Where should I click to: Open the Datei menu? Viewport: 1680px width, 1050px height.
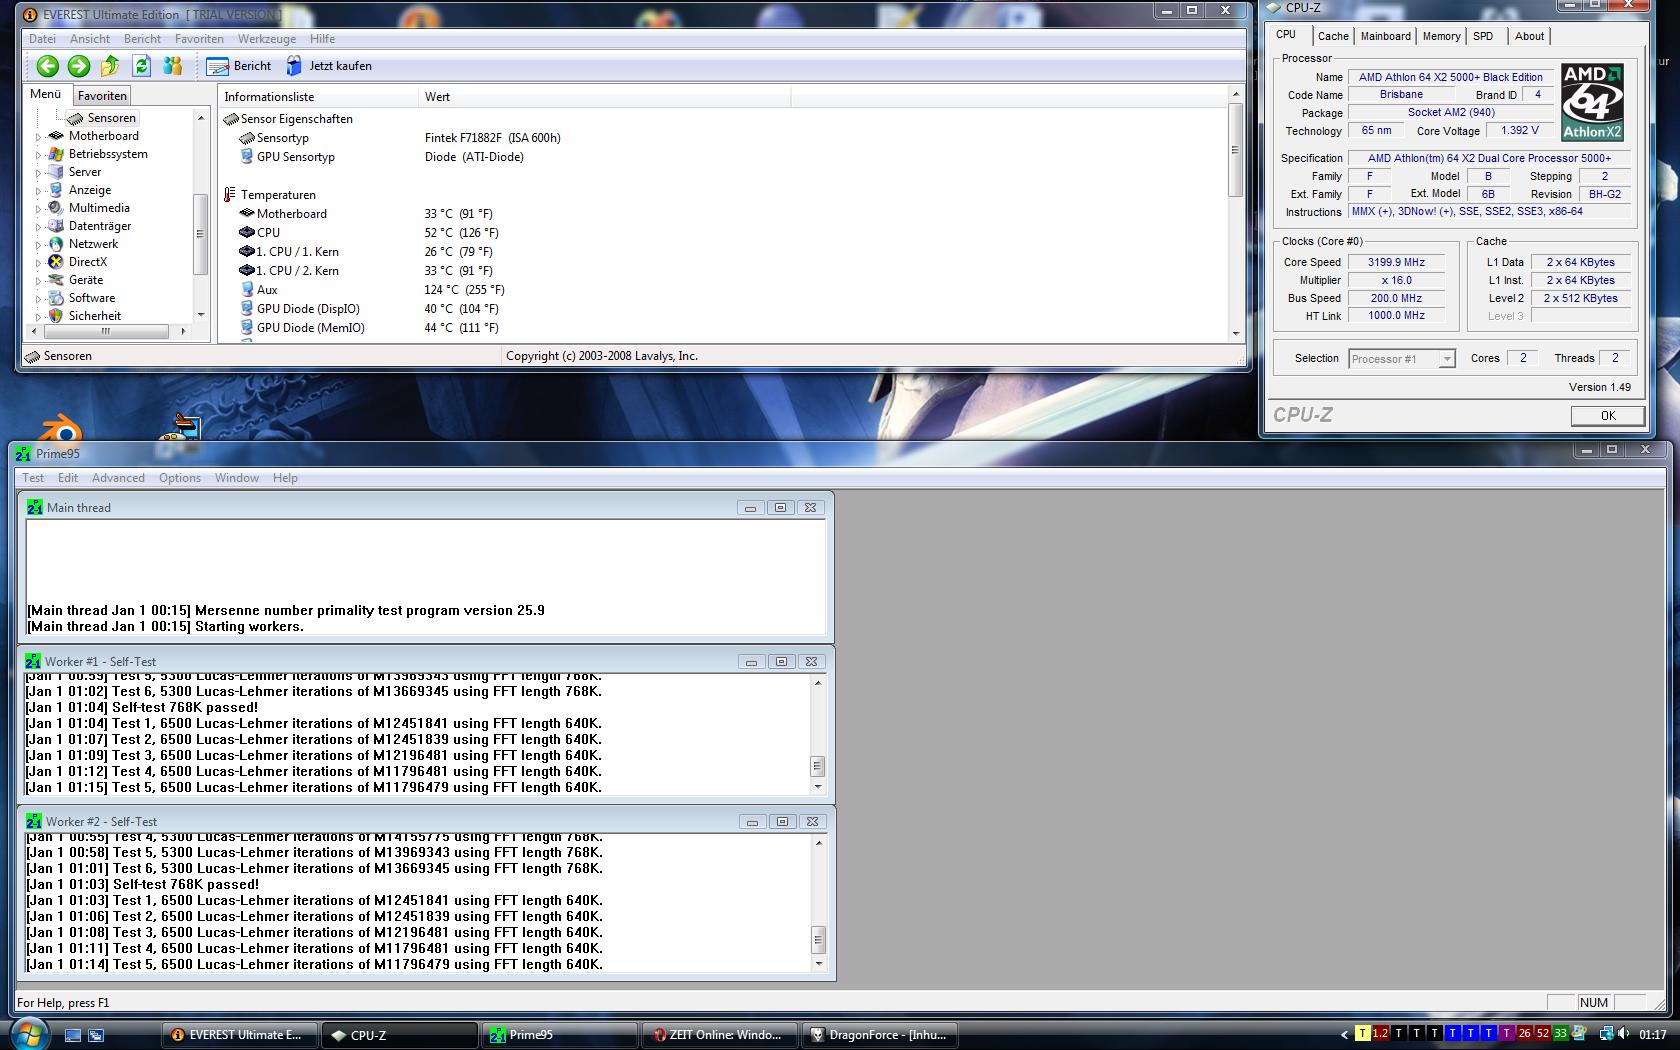point(43,39)
